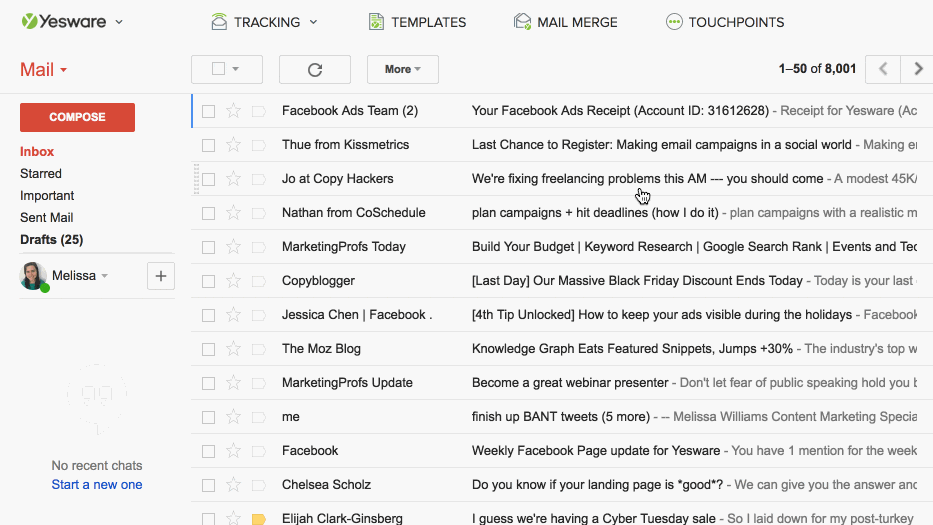Open Melissa's chat status dropdown
The width and height of the screenshot is (933, 525).
pyautogui.click(x=105, y=276)
